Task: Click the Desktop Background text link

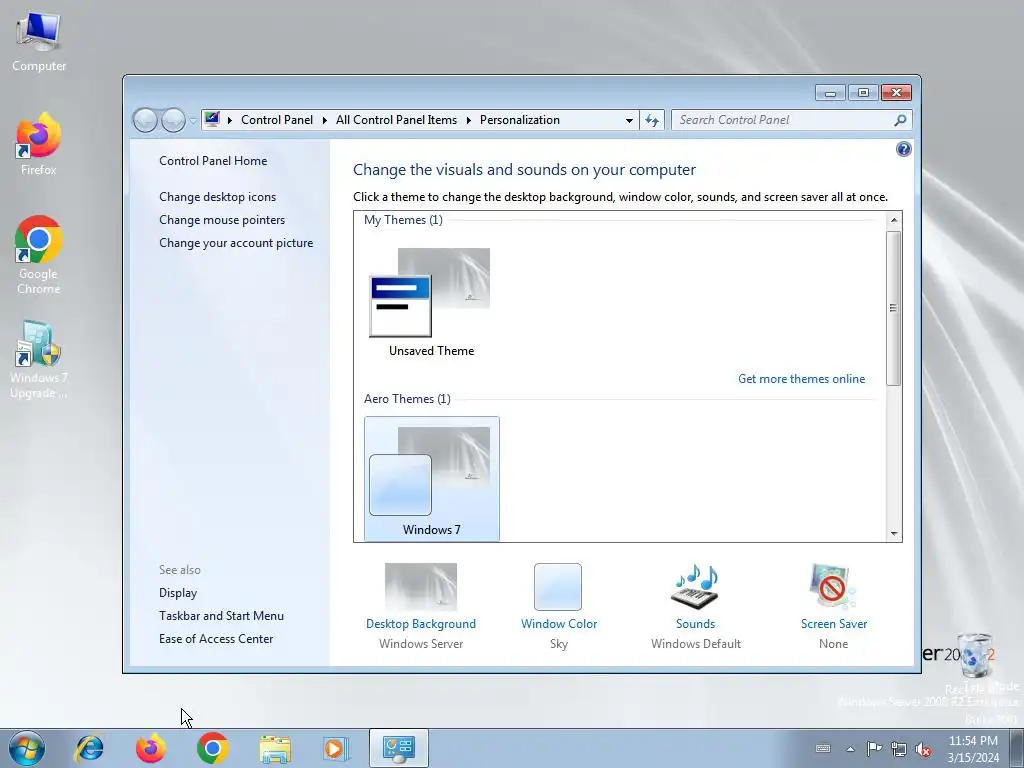Action: click(x=421, y=624)
